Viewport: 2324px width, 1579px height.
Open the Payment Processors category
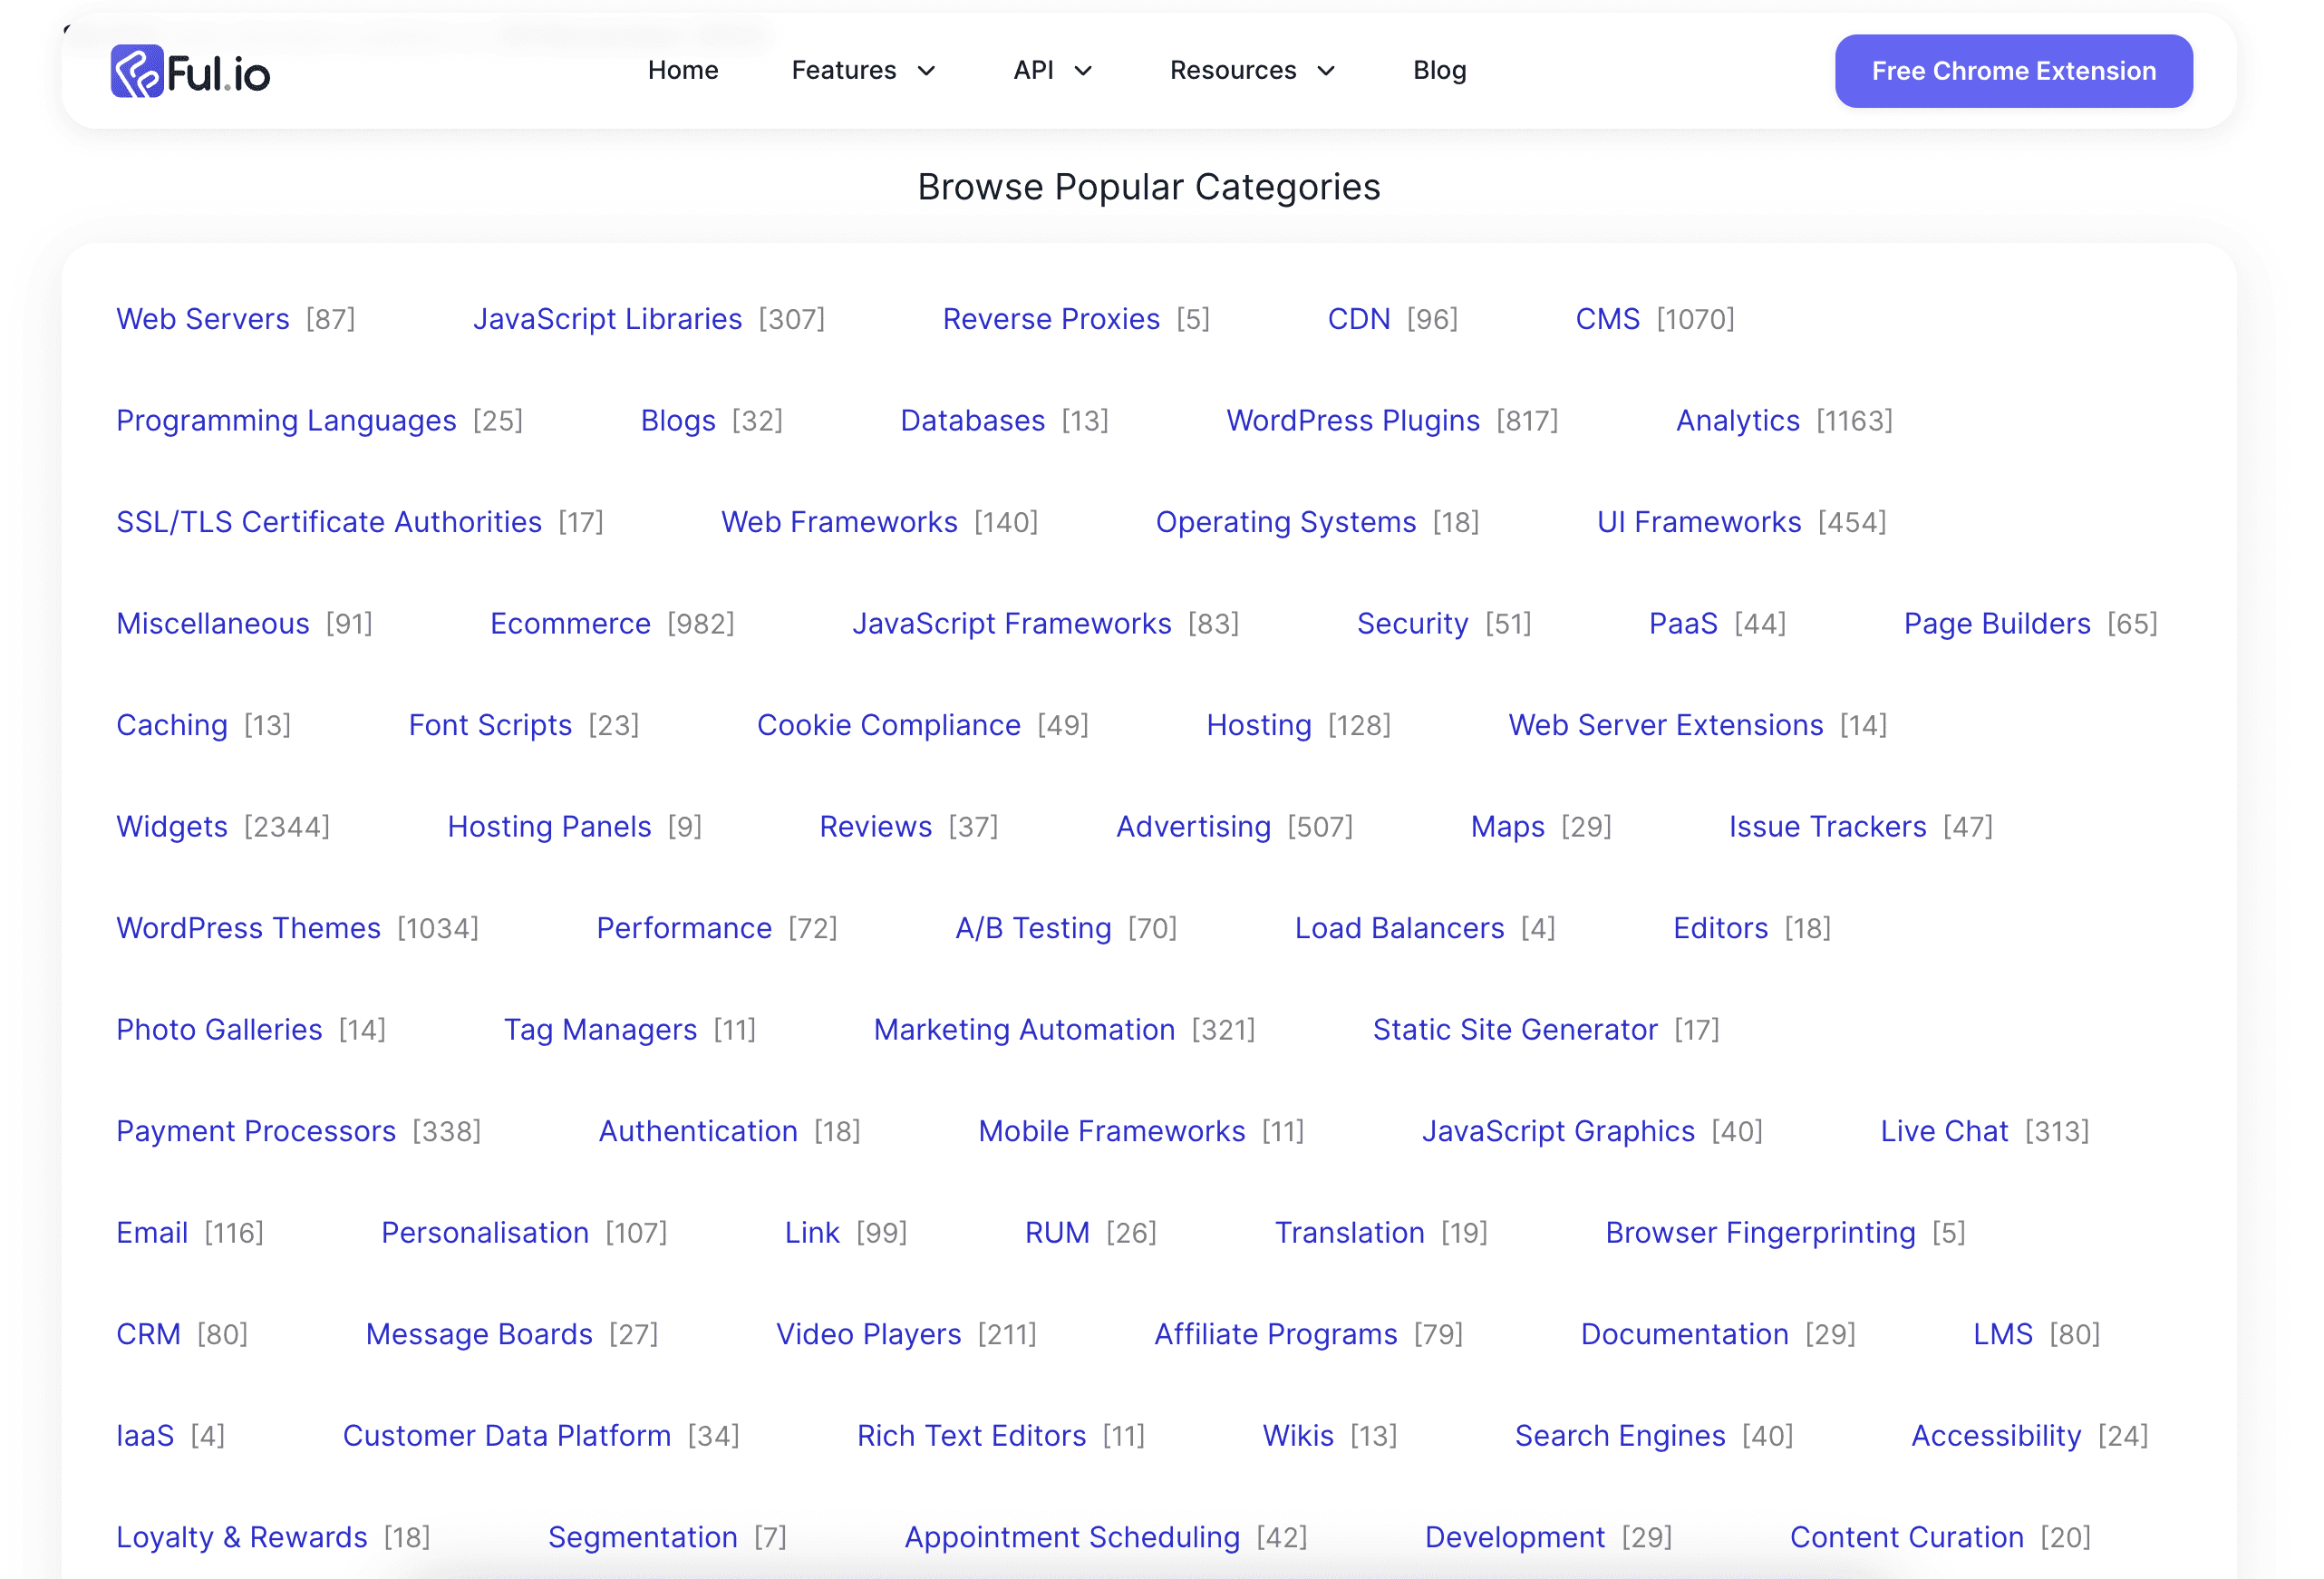coord(256,1132)
